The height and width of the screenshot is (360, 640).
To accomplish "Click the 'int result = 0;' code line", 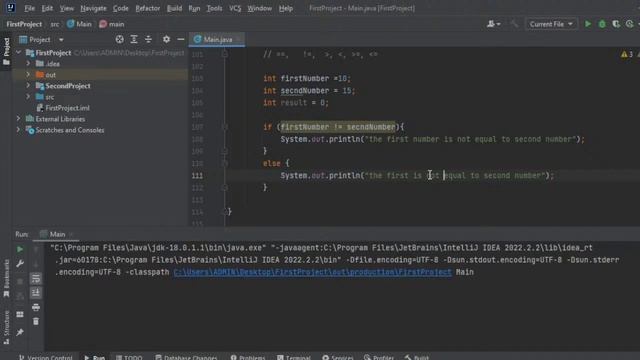I will (296, 103).
